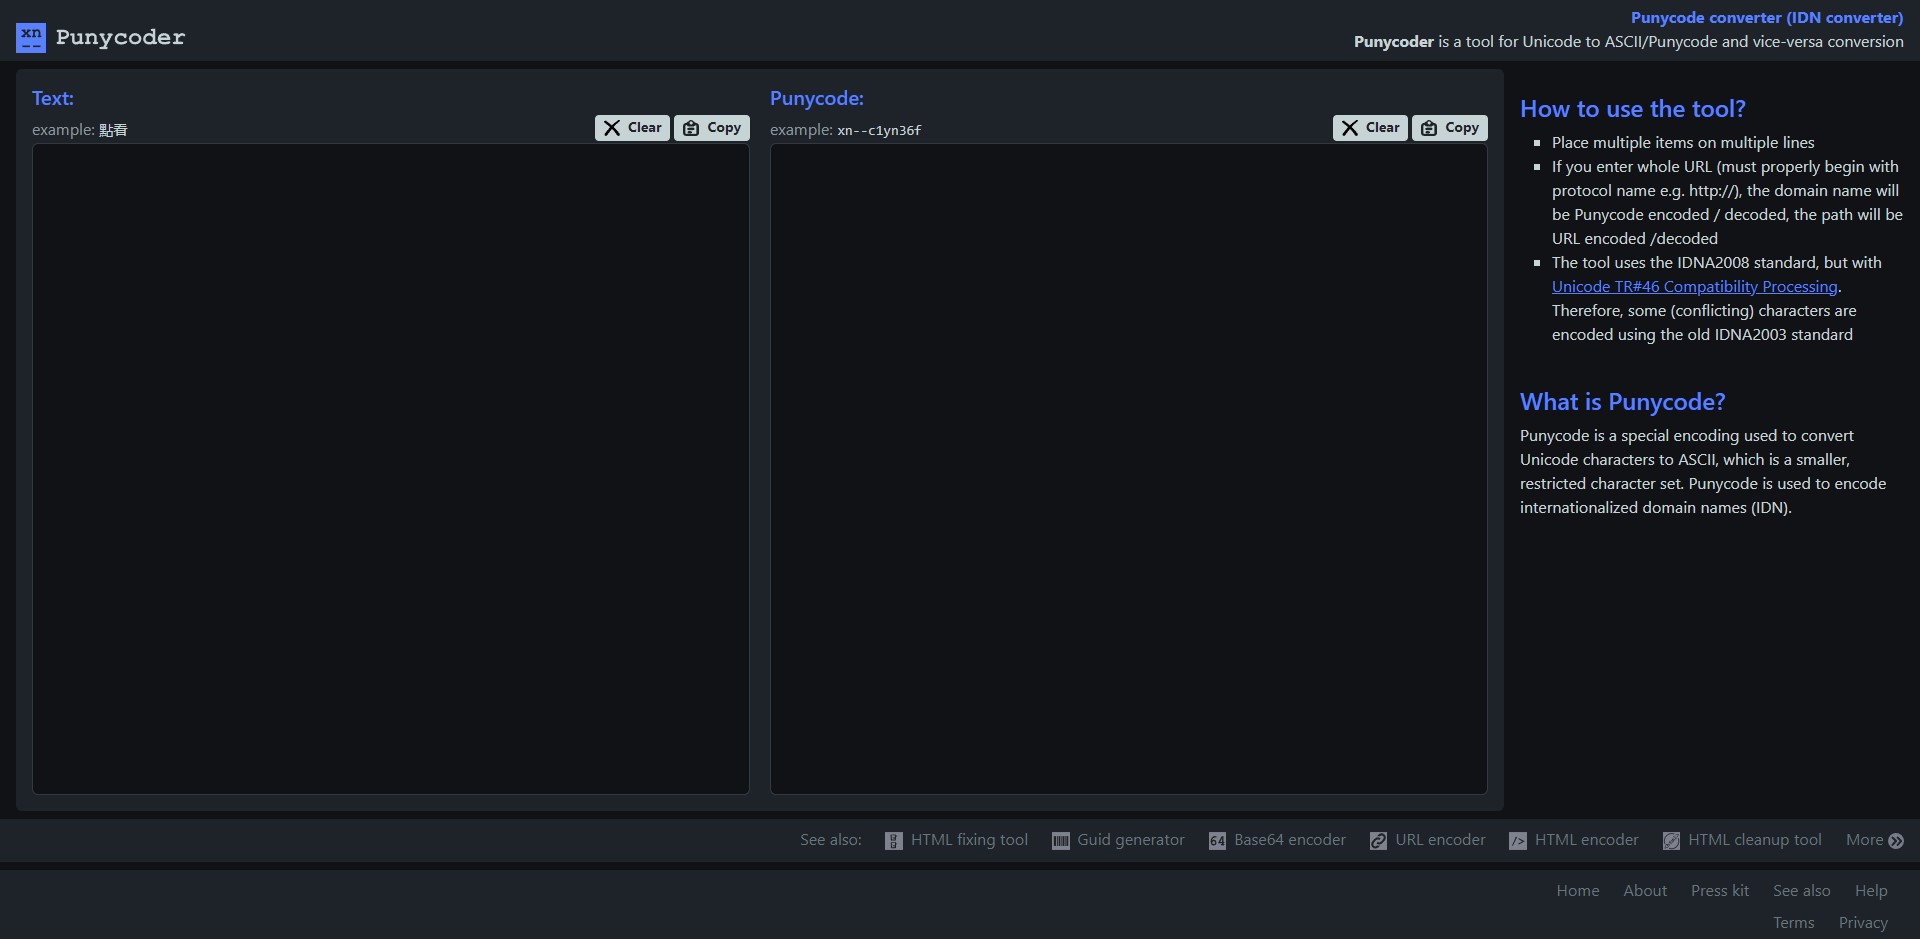Click the 'How to use the tool?' heading
Screen dimensions: 1920x939
pyautogui.click(x=1633, y=109)
